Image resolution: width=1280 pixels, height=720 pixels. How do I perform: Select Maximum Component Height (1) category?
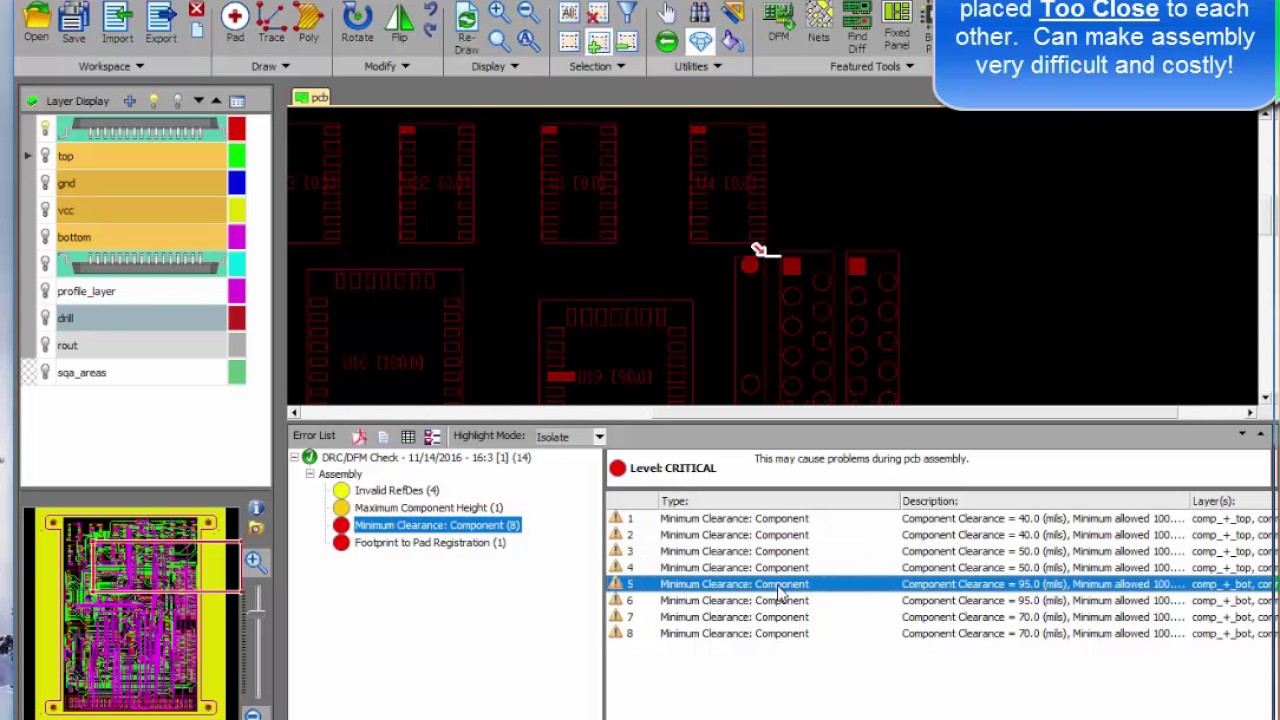pyautogui.click(x=428, y=507)
